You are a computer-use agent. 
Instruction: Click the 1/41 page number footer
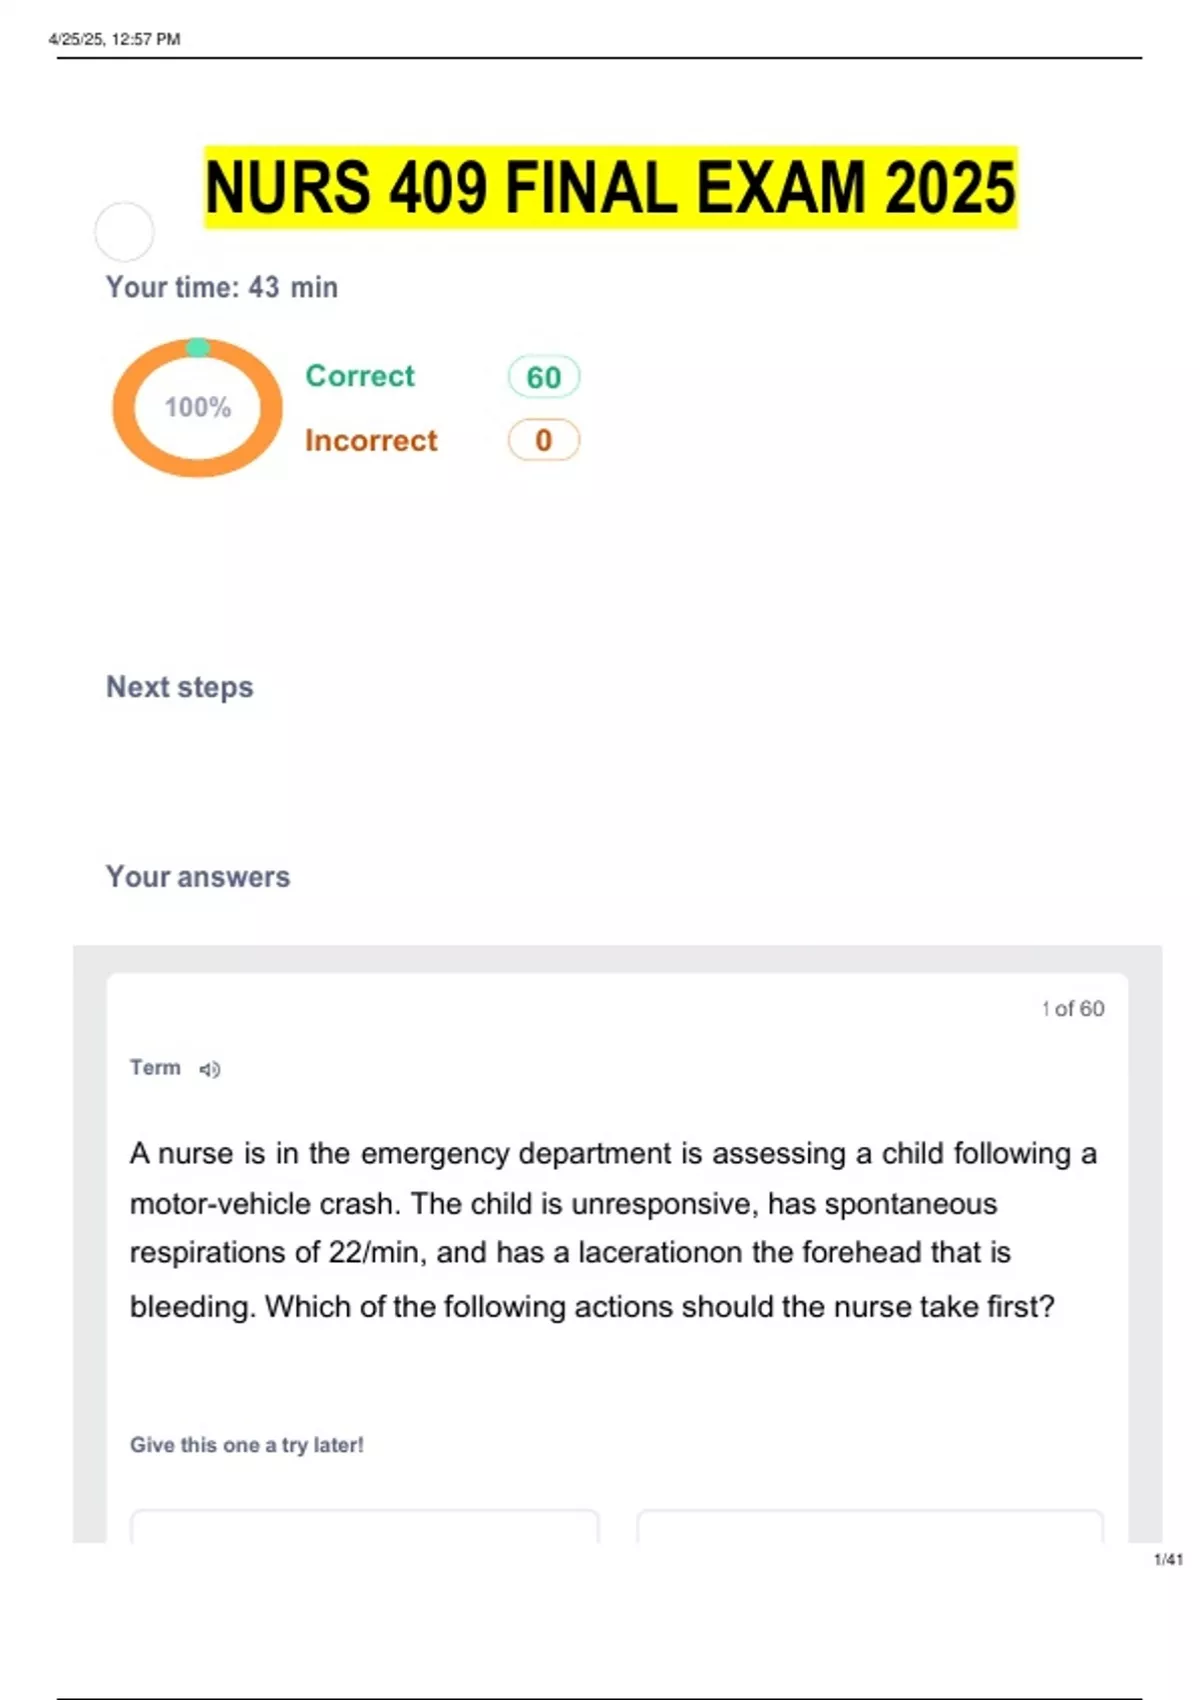pos(1168,1559)
